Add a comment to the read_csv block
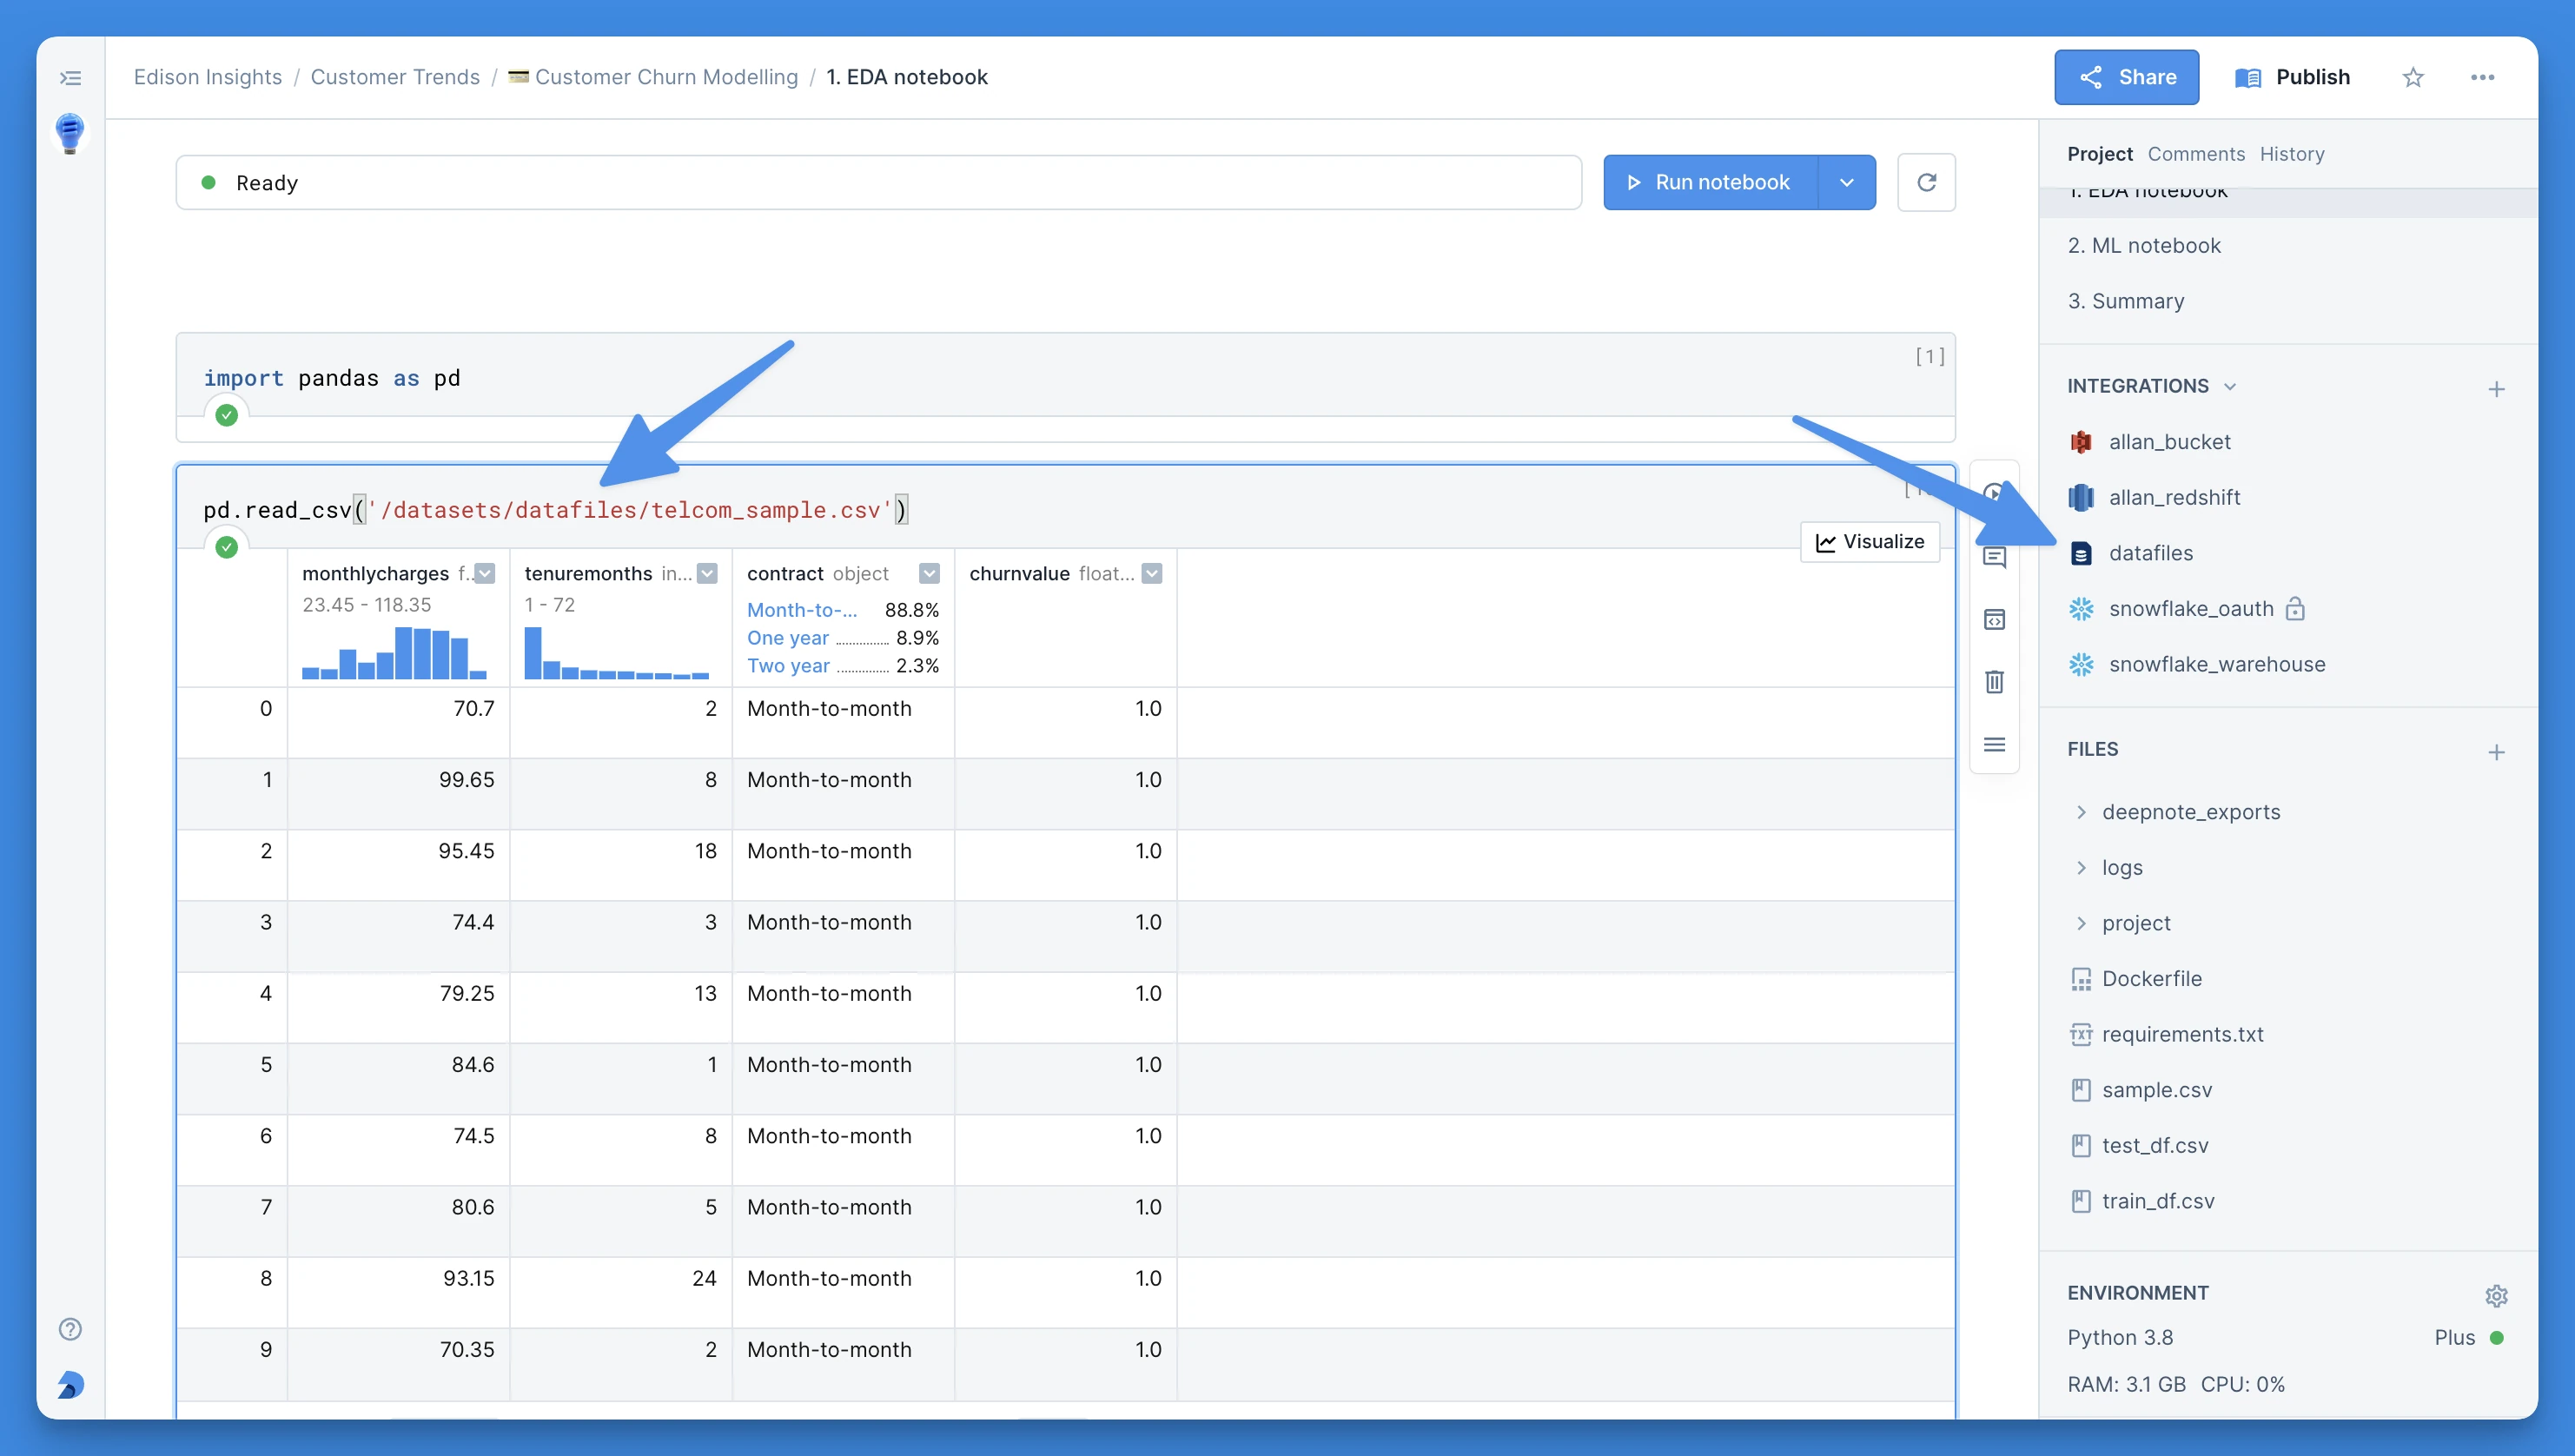The height and width of the screenshot is (1456, 2575). click(x=1994, y=557)
